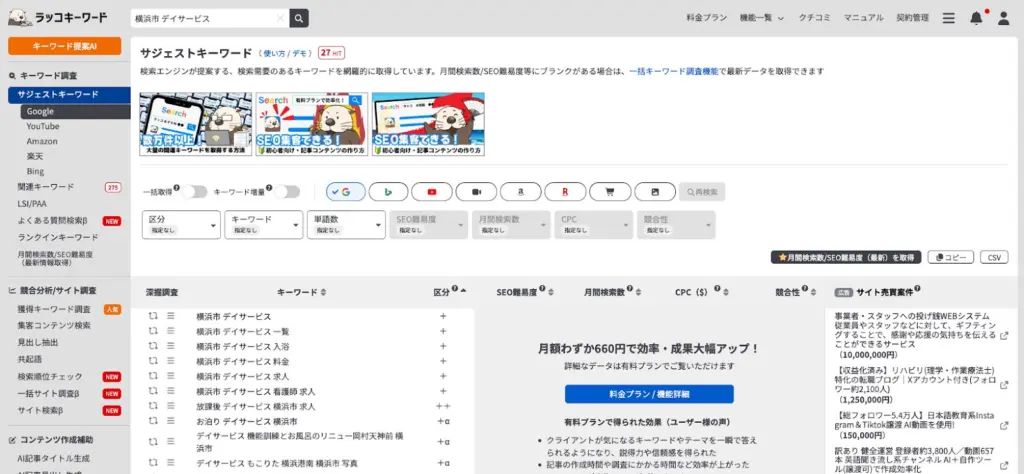Viewport: 1024px width, 474px height.
Task: Click help icon next to キーワード増量
Action: click(x=269, y=188)
